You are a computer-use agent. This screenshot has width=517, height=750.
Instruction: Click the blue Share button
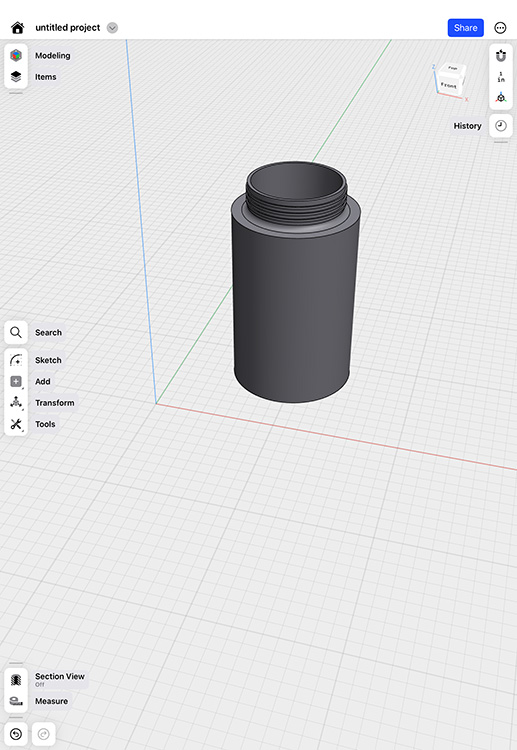point(465,28)
